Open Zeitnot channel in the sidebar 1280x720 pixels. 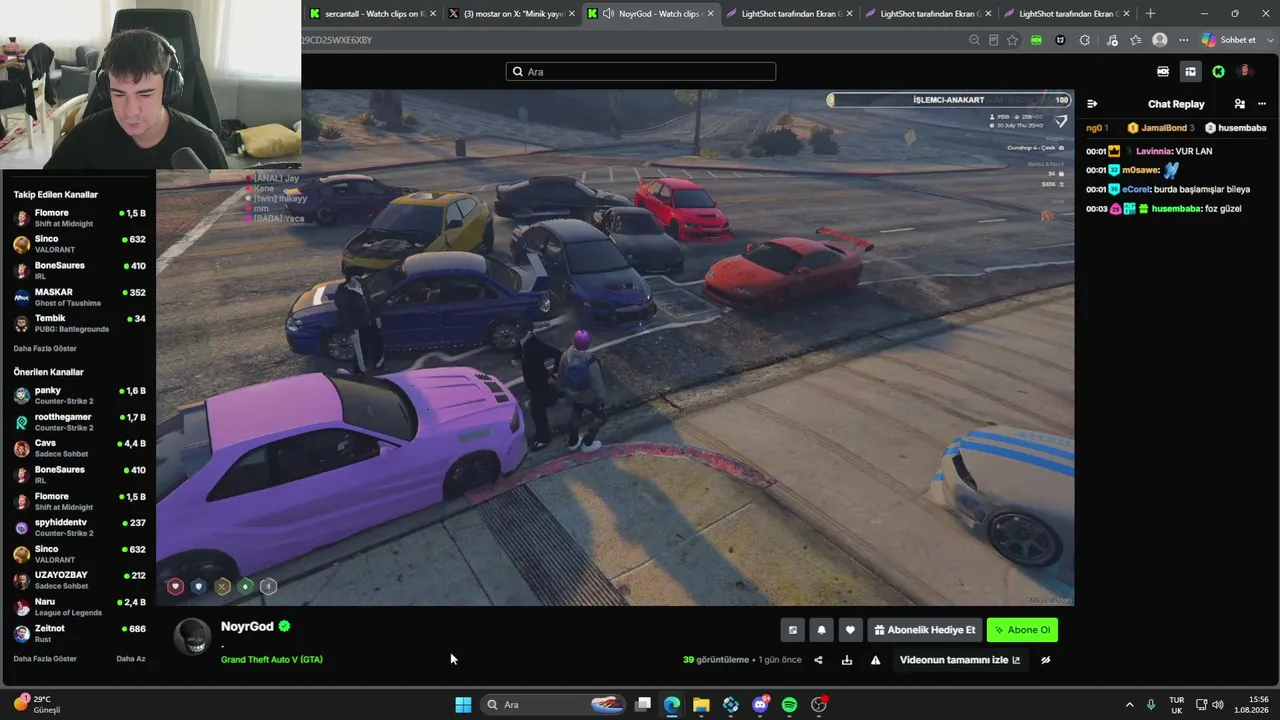(x=80, y=633)
